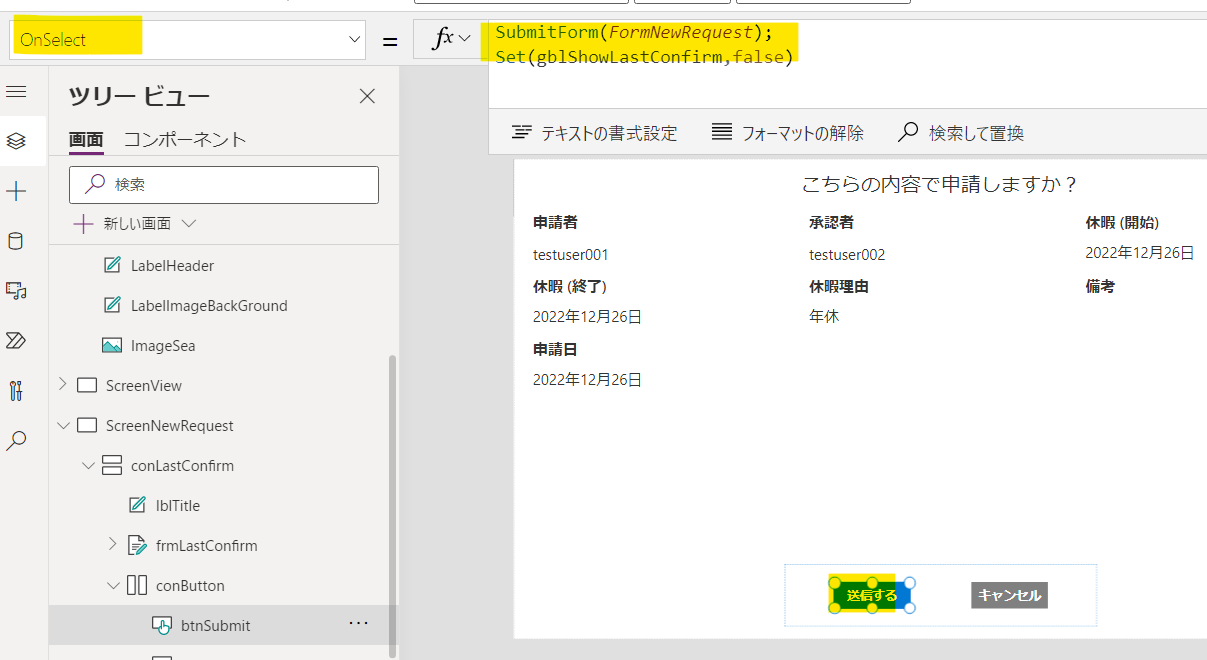Select the Tree view layers icon
This screenshot has height=660, width=1207.
pyautogui.click(x=16, y=141)
